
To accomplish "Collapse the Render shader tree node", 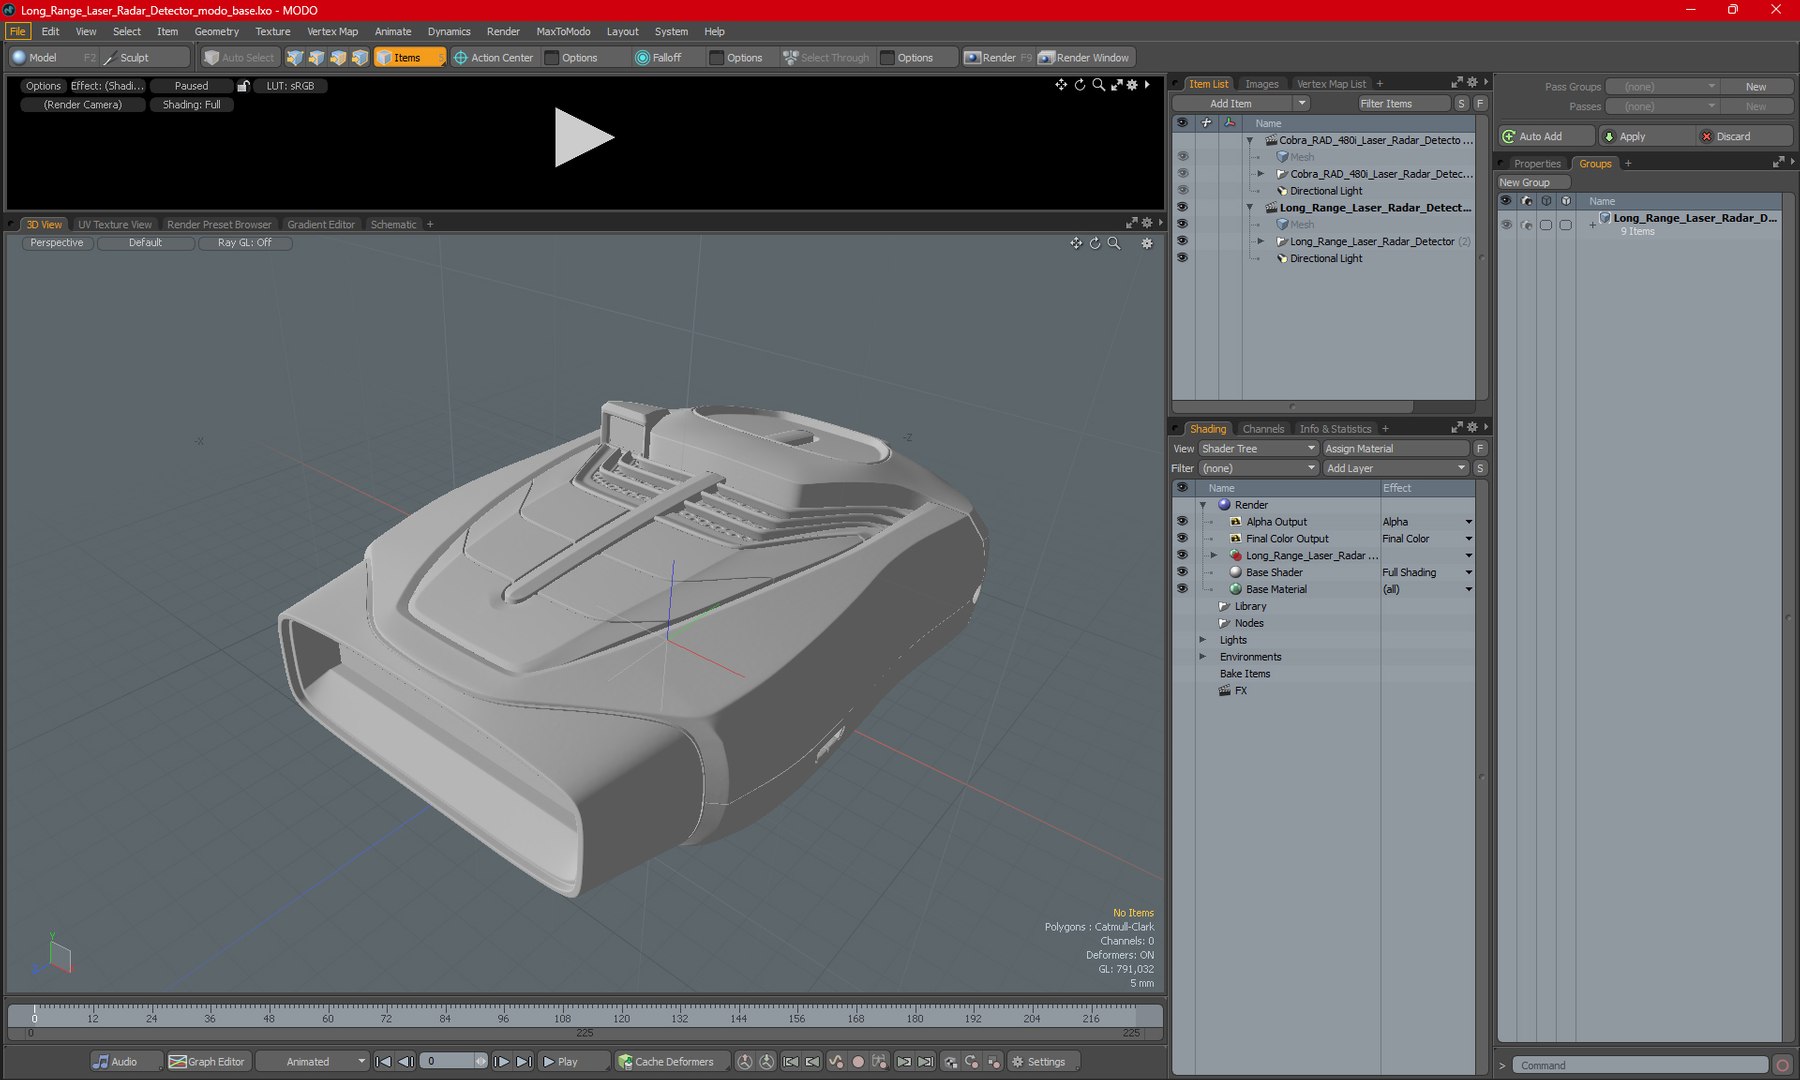I will coord(1203,506).
